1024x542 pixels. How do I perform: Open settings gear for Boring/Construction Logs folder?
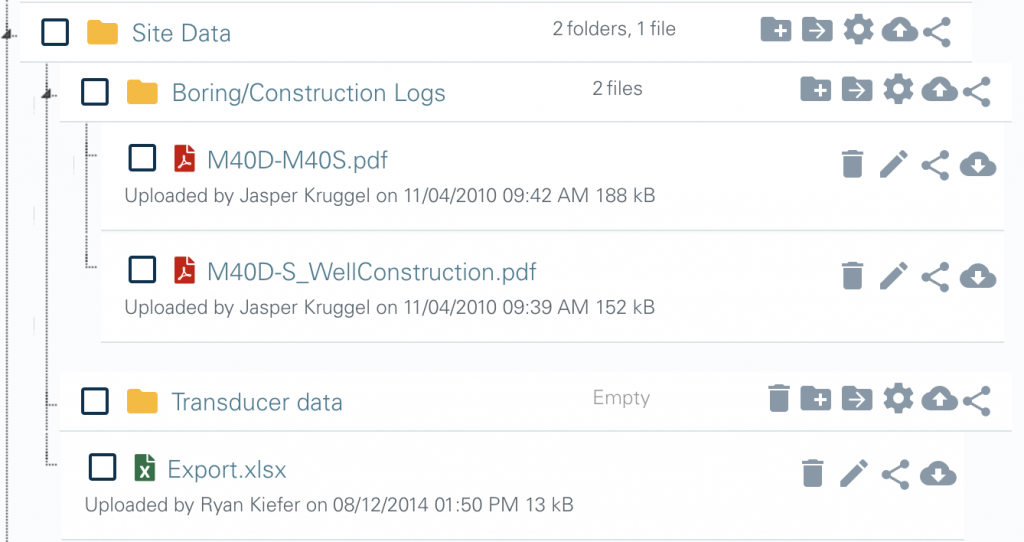coord(898,89)
